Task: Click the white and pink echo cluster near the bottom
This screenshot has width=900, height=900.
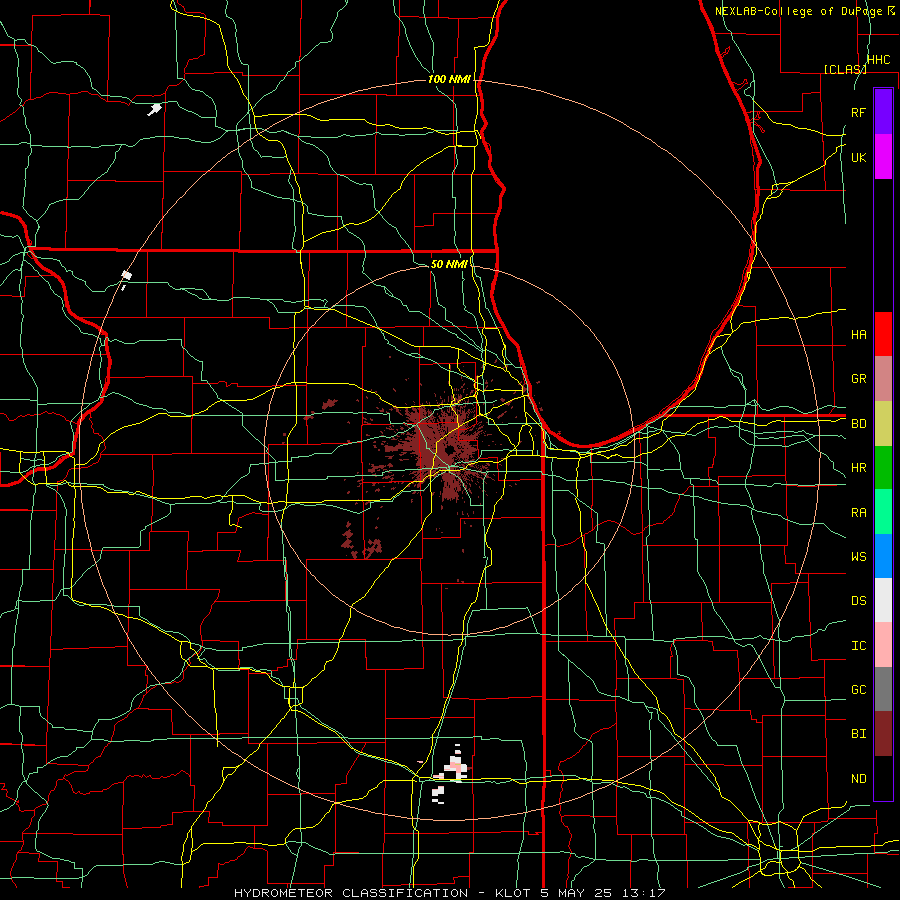Action: 449,773
